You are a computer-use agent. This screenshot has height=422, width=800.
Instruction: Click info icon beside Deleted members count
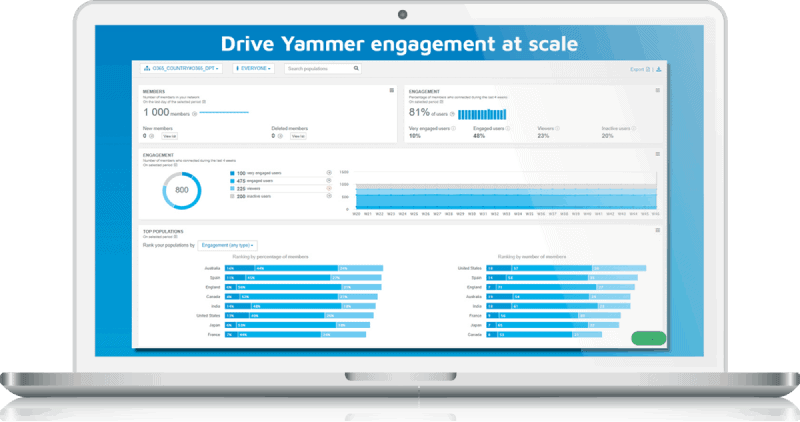point(280,136)
